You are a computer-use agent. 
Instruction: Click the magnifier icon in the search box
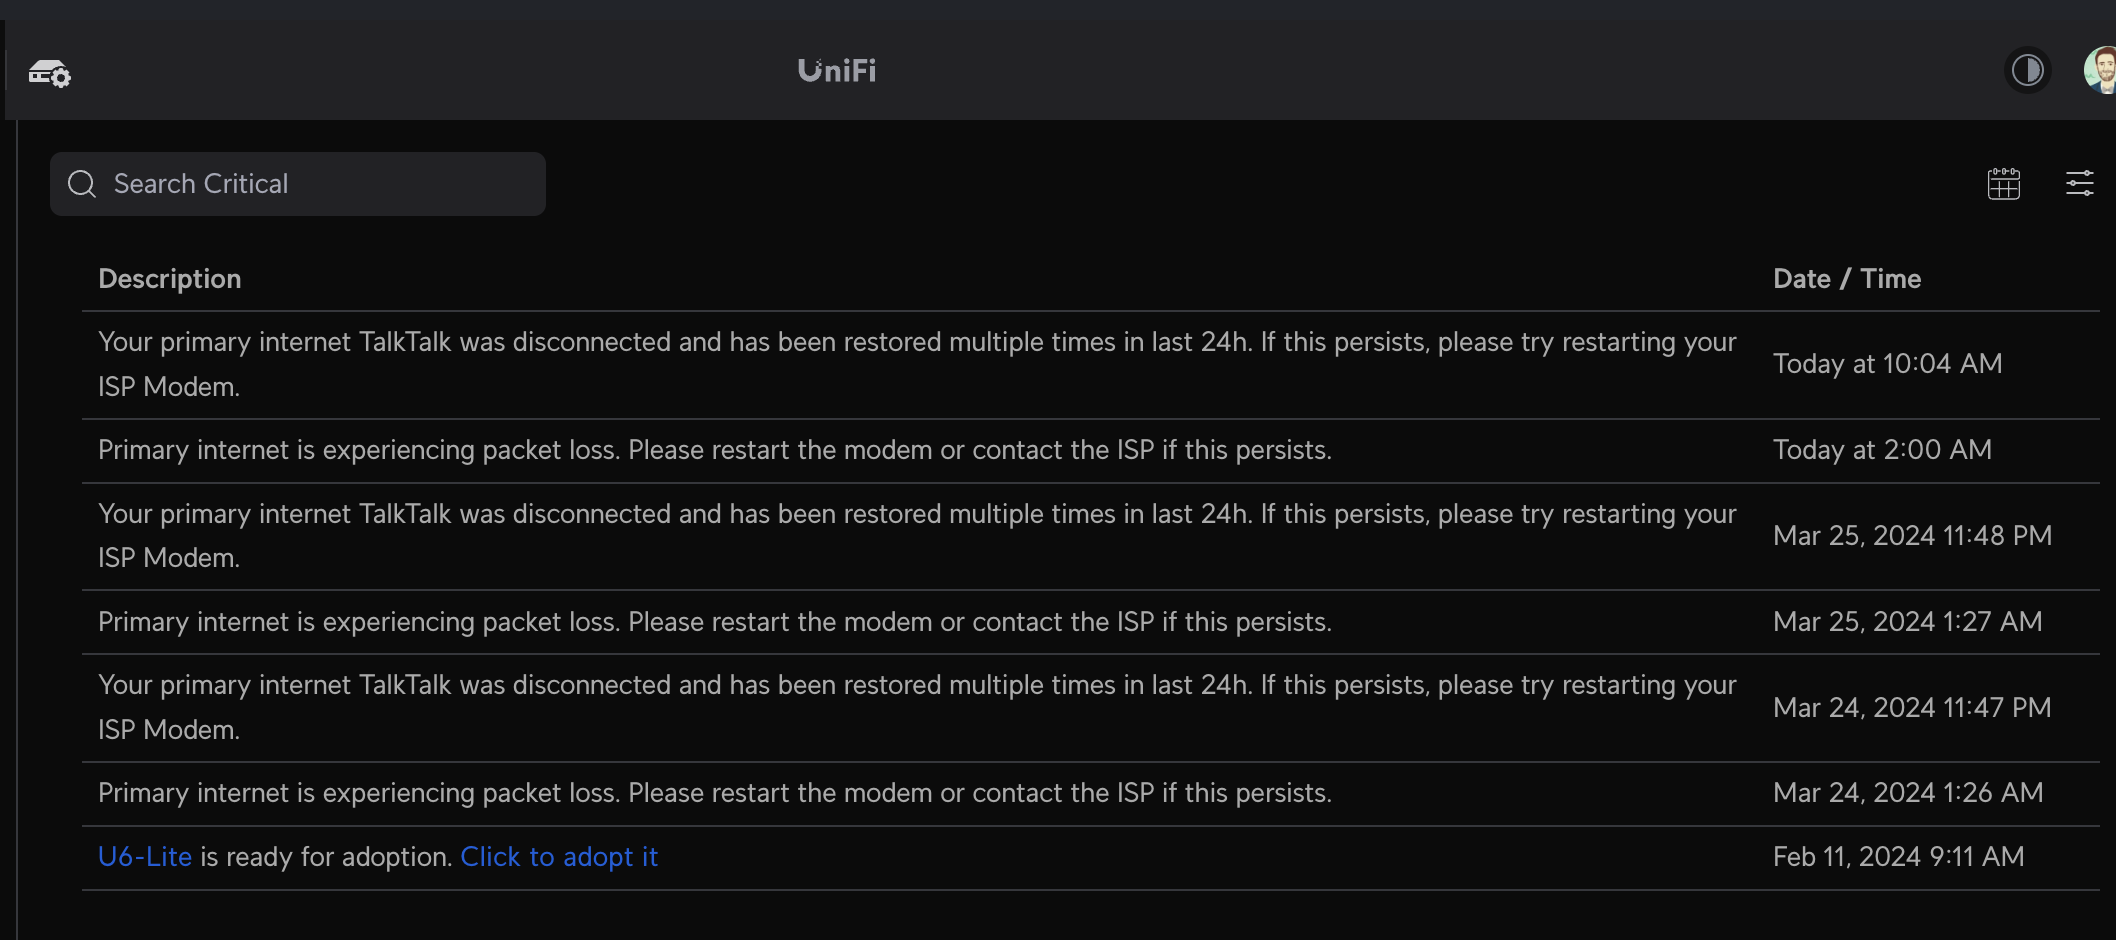click(x=82, y=184)
